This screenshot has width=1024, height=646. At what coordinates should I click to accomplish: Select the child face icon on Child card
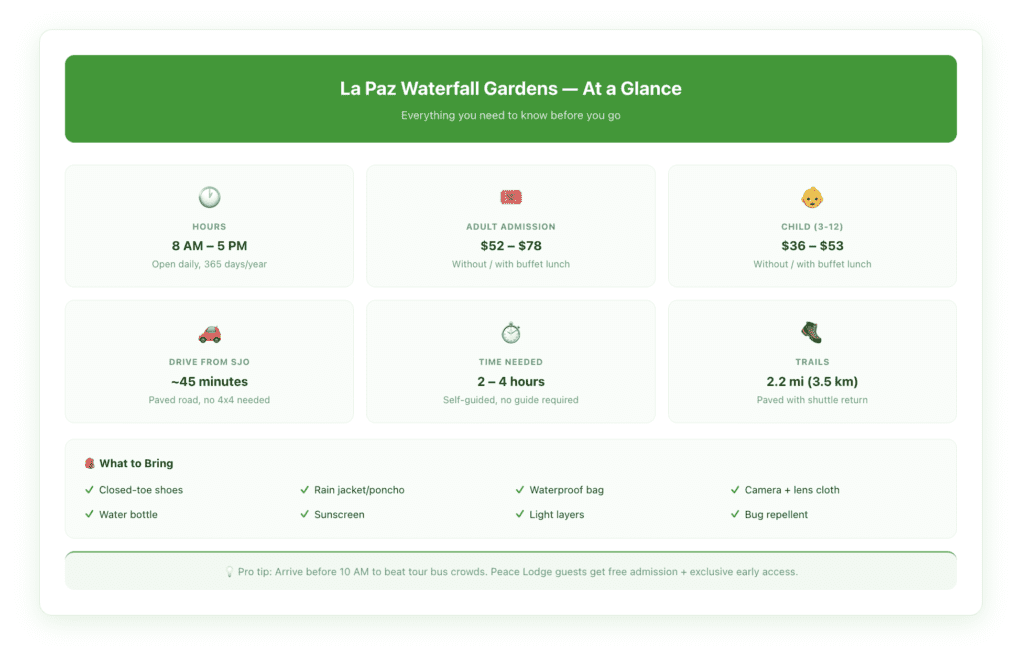pos(812,196)
